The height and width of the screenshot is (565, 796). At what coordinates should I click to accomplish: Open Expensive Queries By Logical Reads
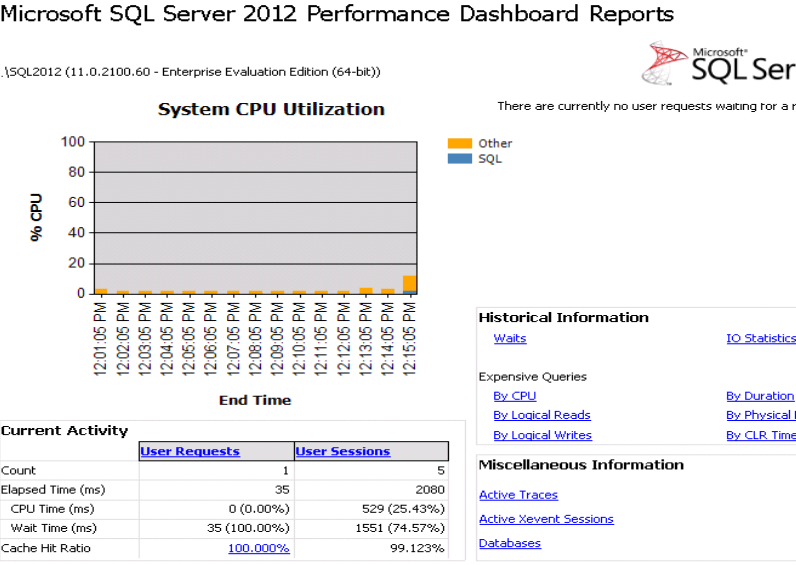coord(542,415)
